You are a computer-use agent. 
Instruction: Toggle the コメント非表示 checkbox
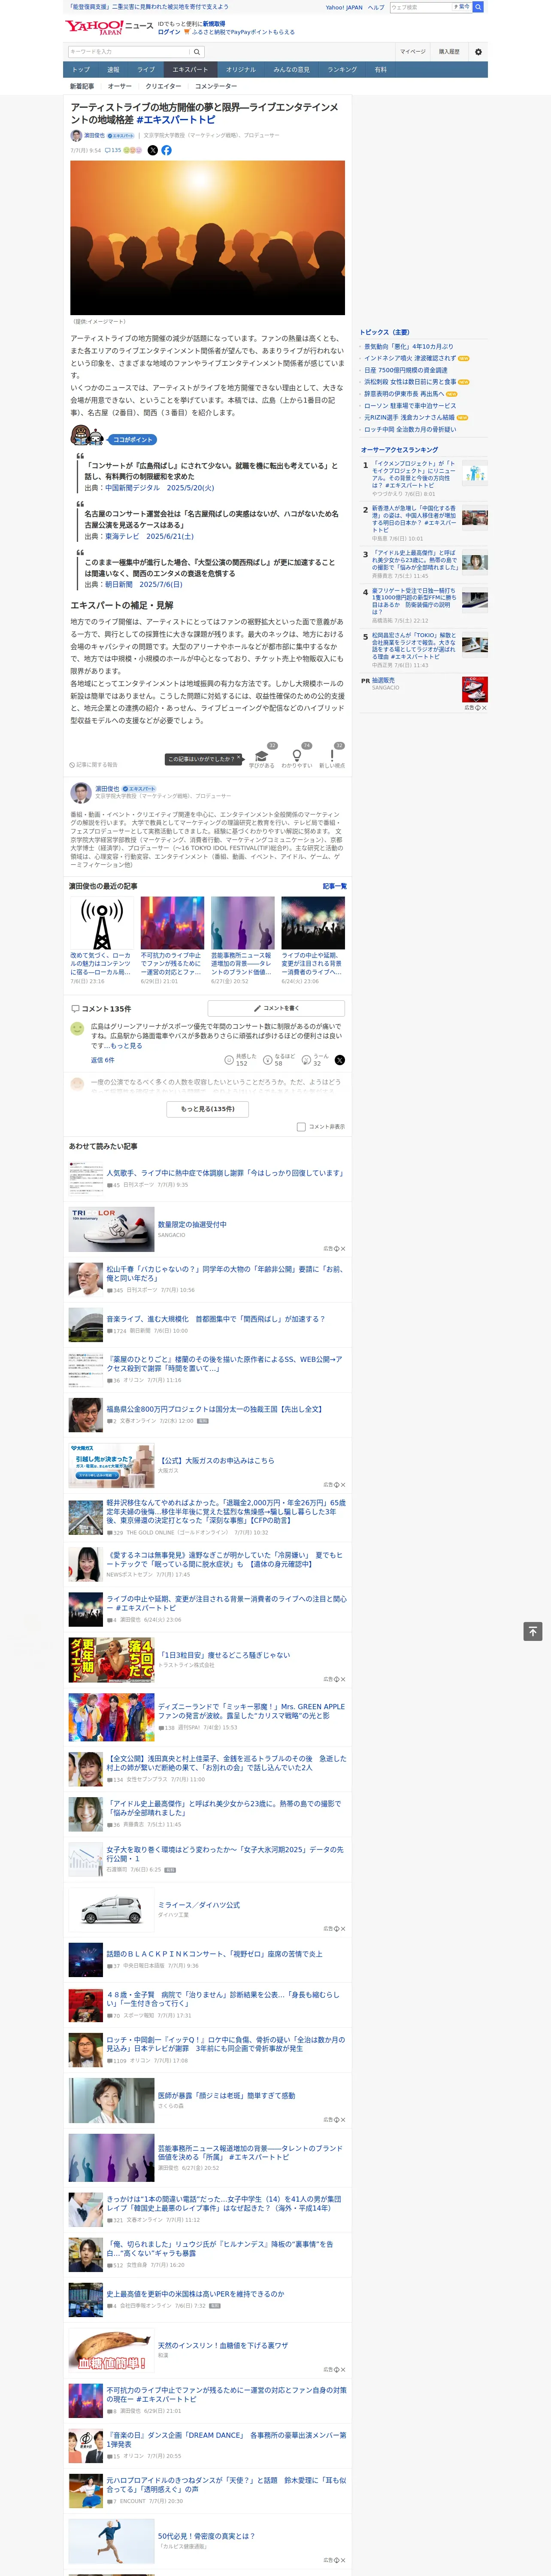point(301,1127)
